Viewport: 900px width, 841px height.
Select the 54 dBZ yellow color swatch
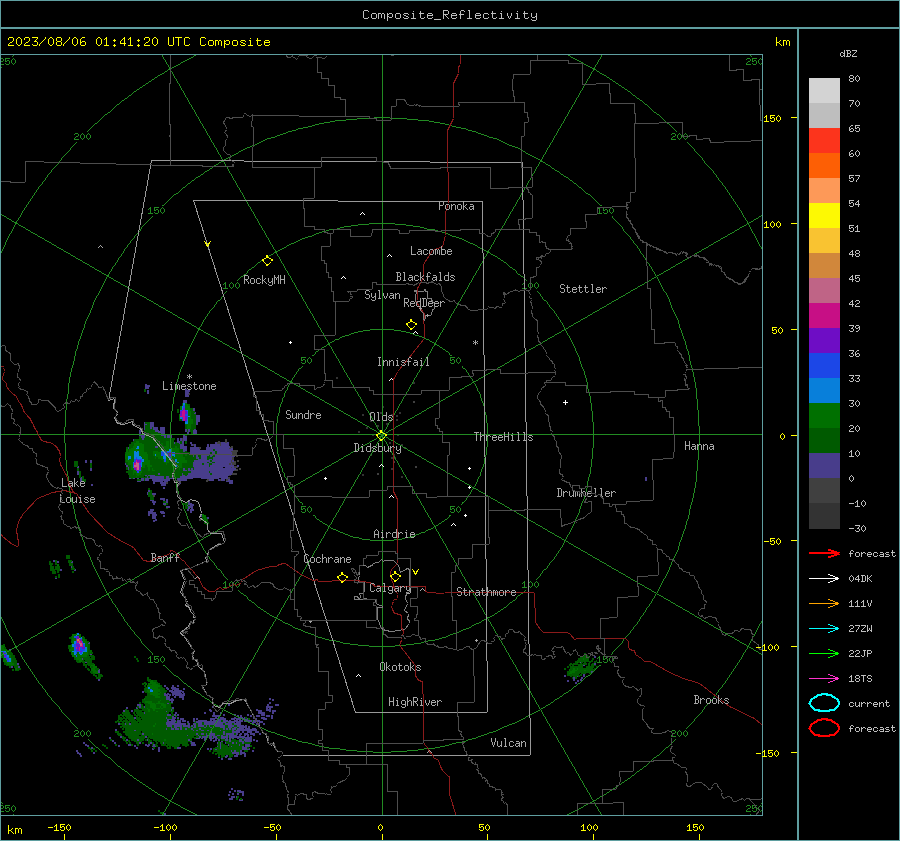(824, 215)
